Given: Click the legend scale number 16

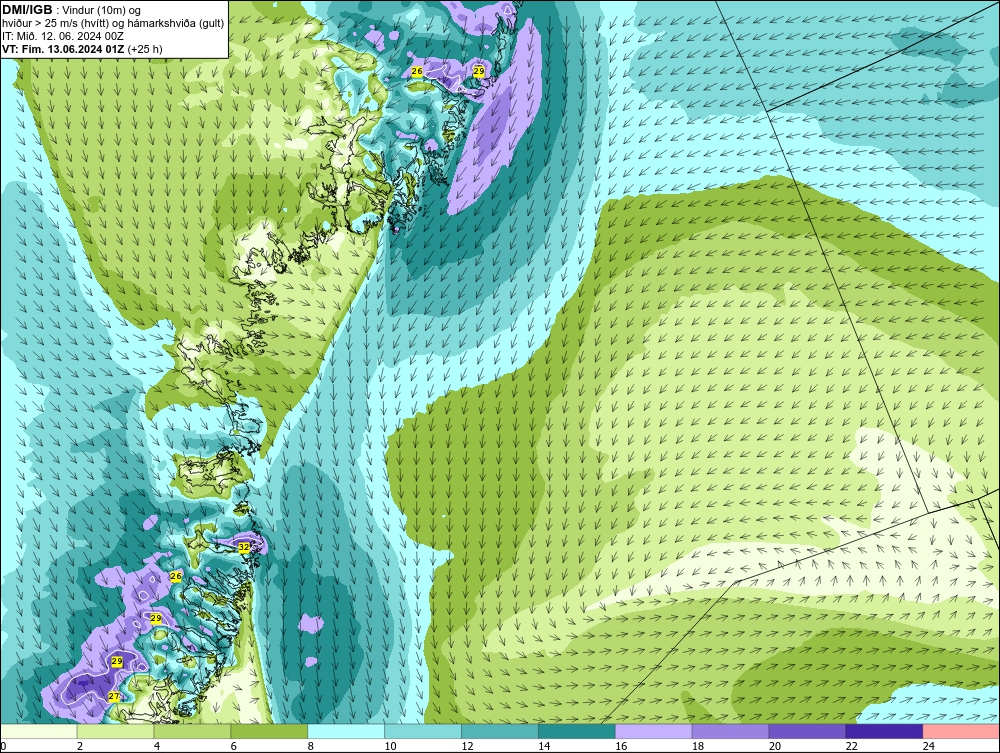Looking at the screenshot, I should tap(621, 746).
